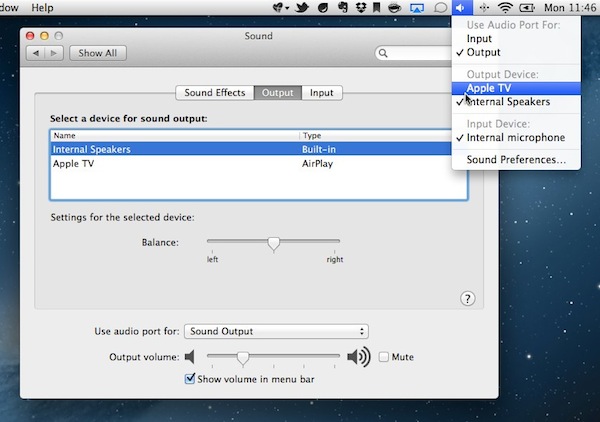Screen dimensions: 600x422
Task: Click the loud volume speaker icon
Action: click(359, 357)
